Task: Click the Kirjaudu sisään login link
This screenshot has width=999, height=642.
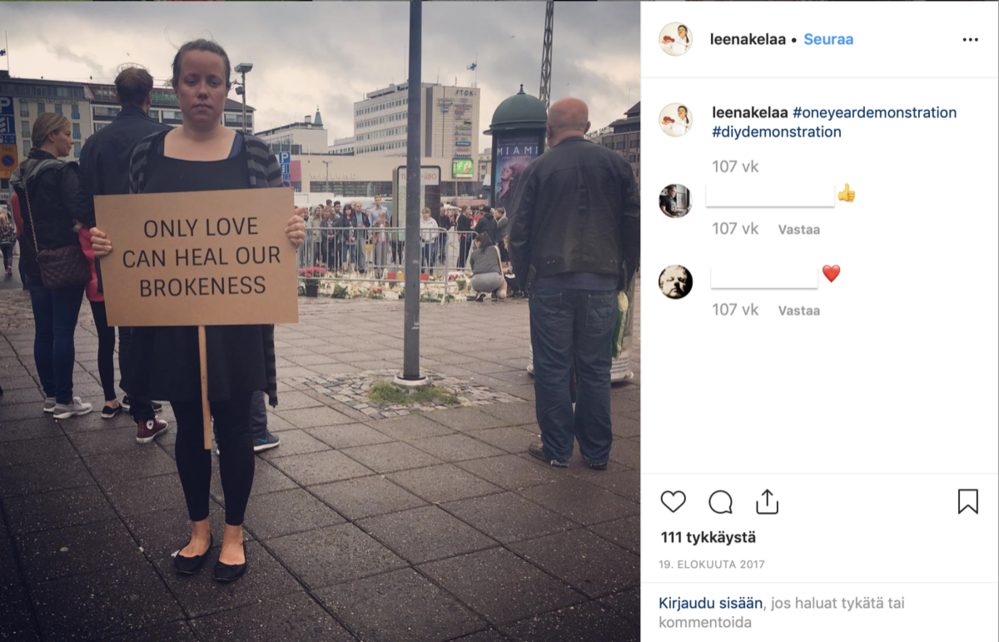Action: 710,603
